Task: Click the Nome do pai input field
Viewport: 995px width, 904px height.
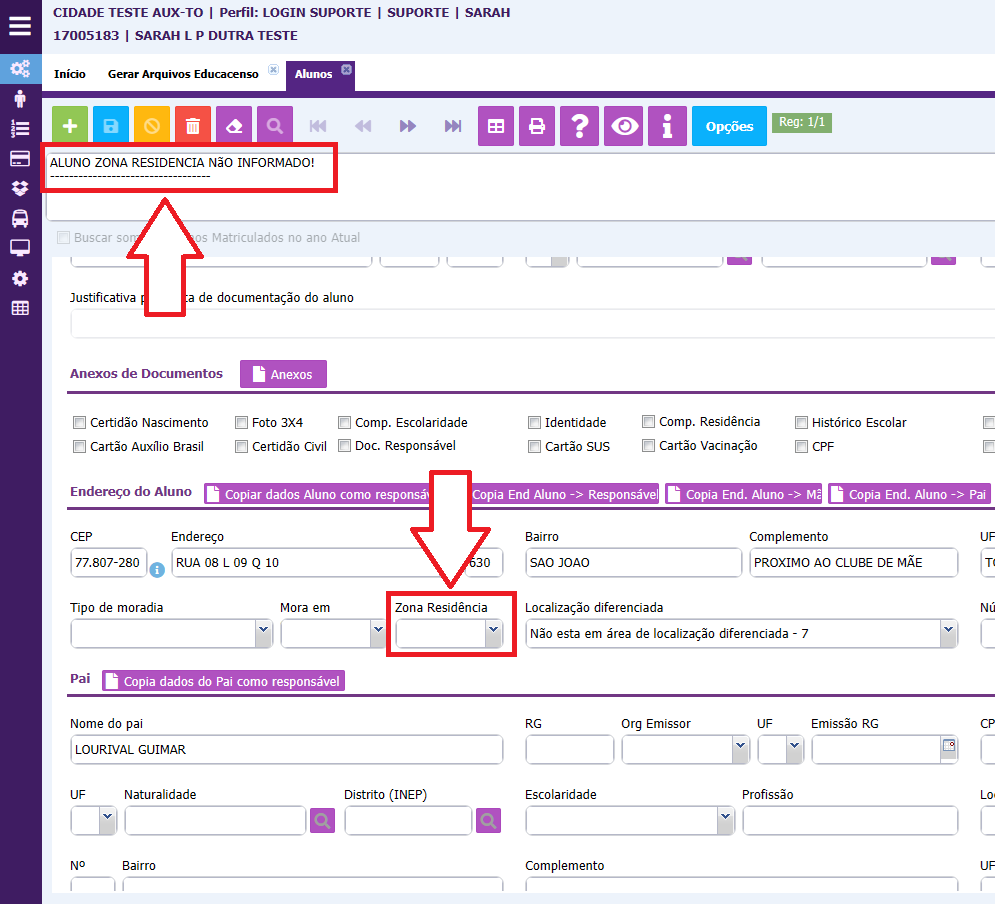Action: [x=286, y=750]
